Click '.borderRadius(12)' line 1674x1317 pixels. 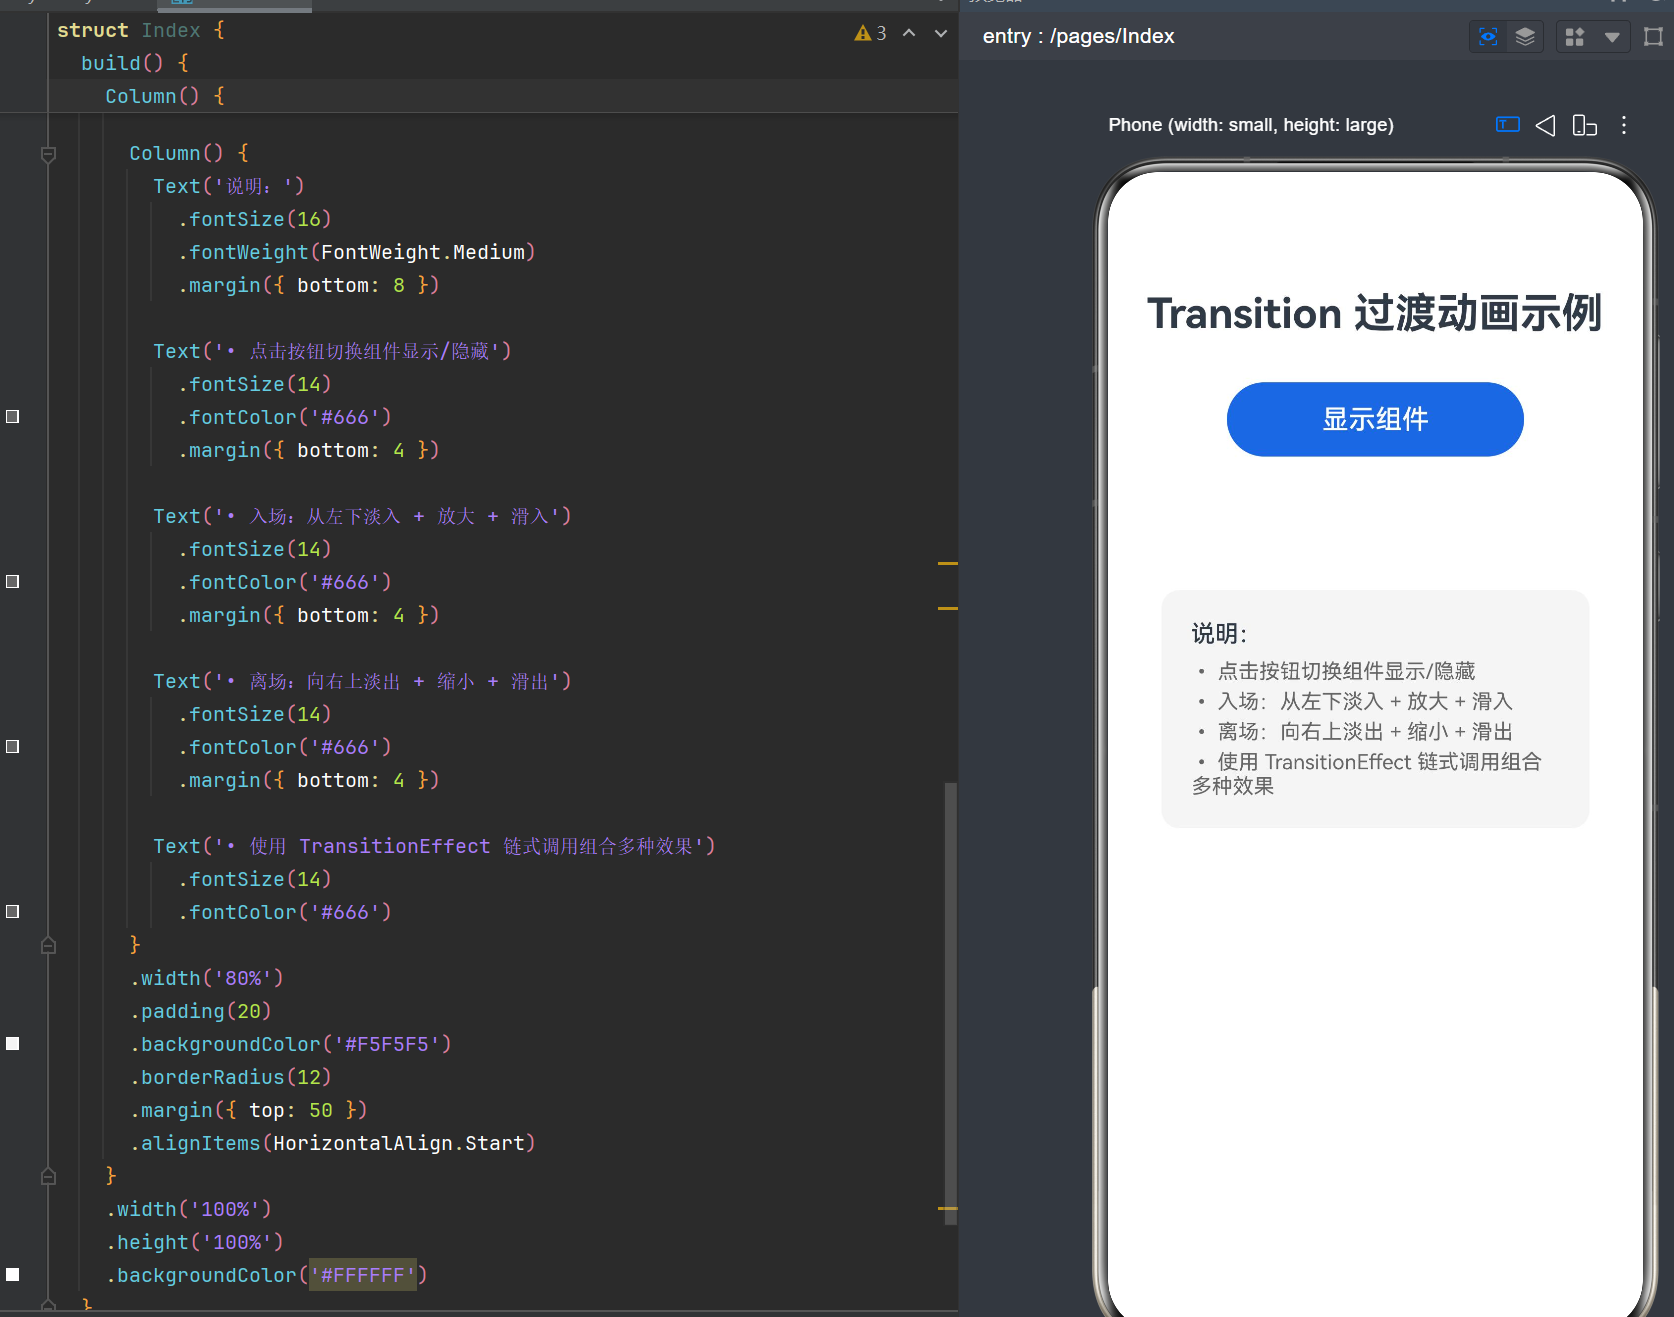pyautogui.click(x=230, y=1077)
